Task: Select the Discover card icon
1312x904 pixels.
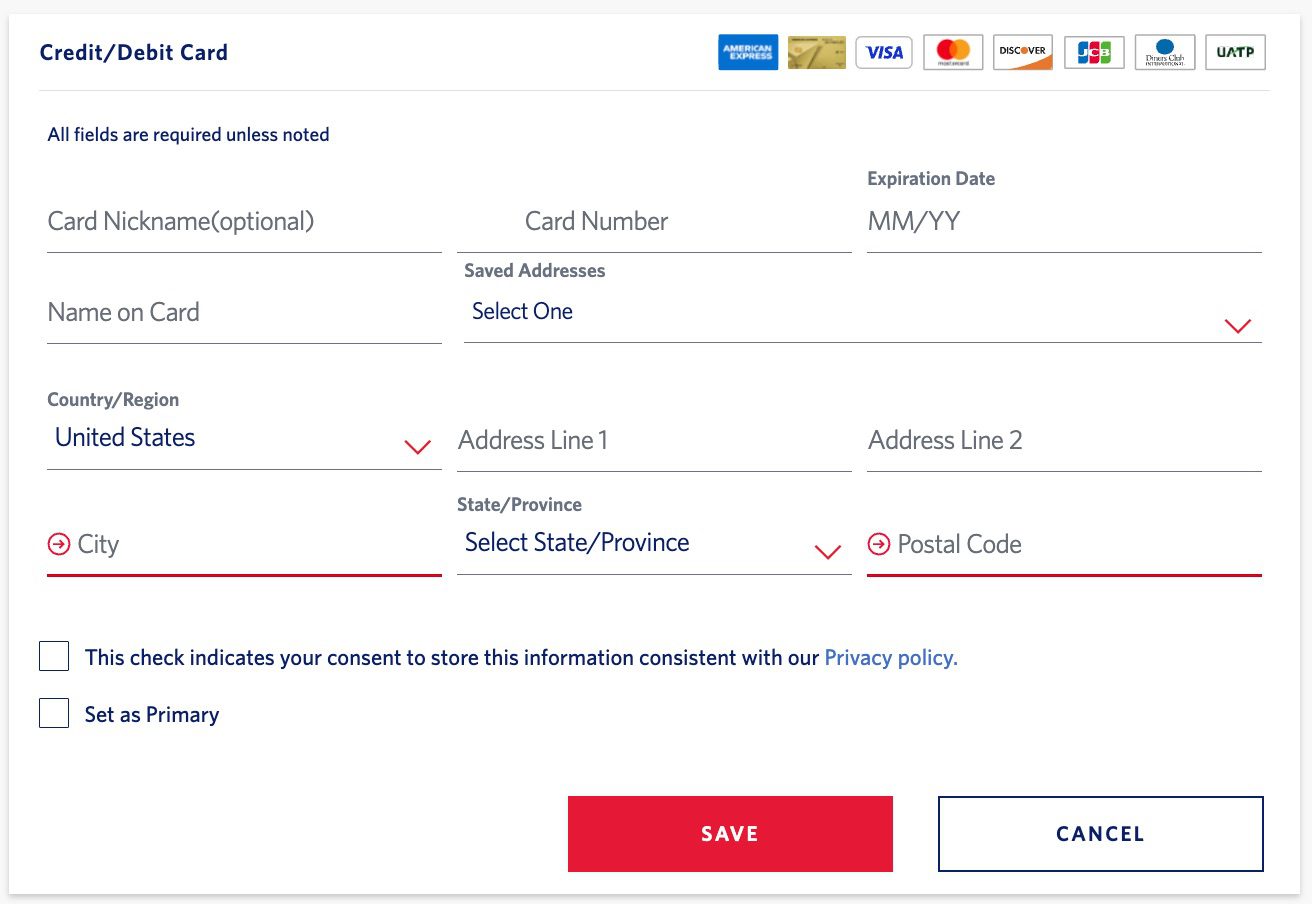Action: coord(1022,52)
